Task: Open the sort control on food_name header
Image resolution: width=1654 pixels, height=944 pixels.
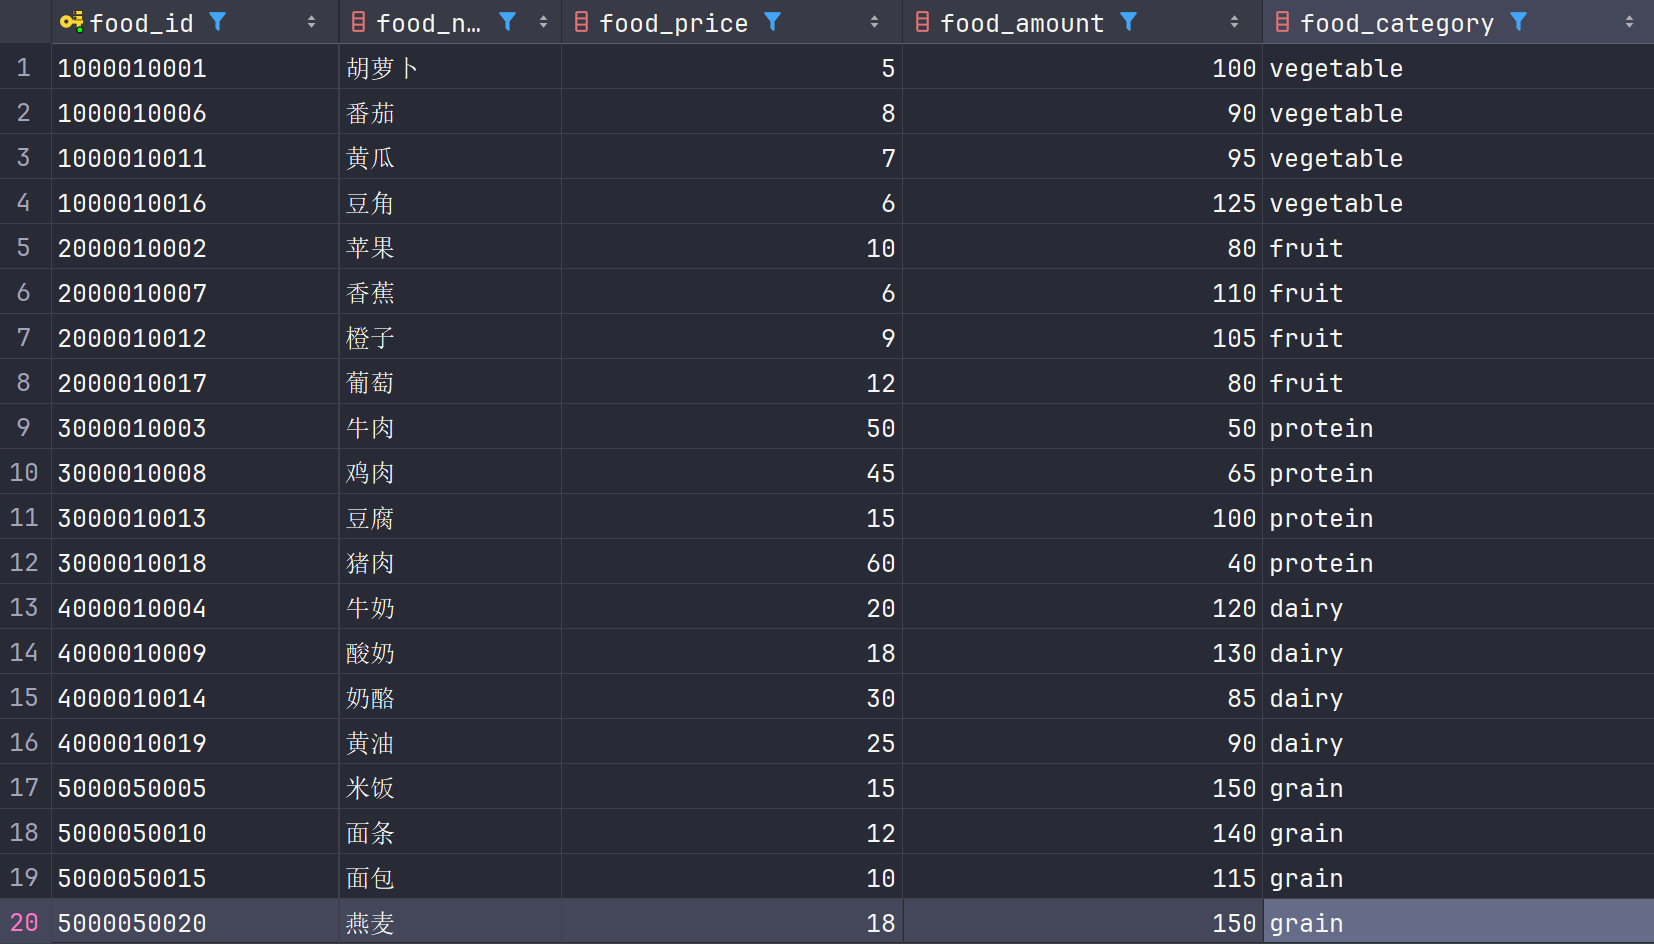Action: click(x=542, y=22)
